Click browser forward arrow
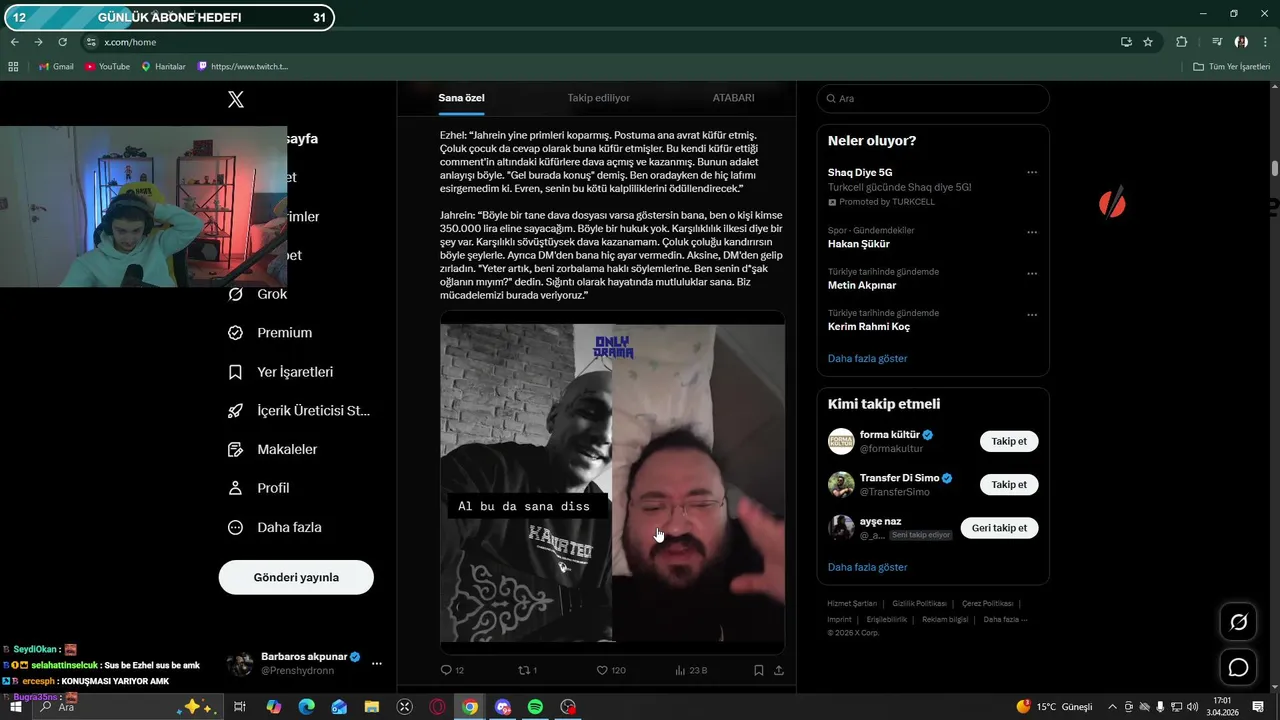This screenshot has height=720, width=1280. click(38, 42)
